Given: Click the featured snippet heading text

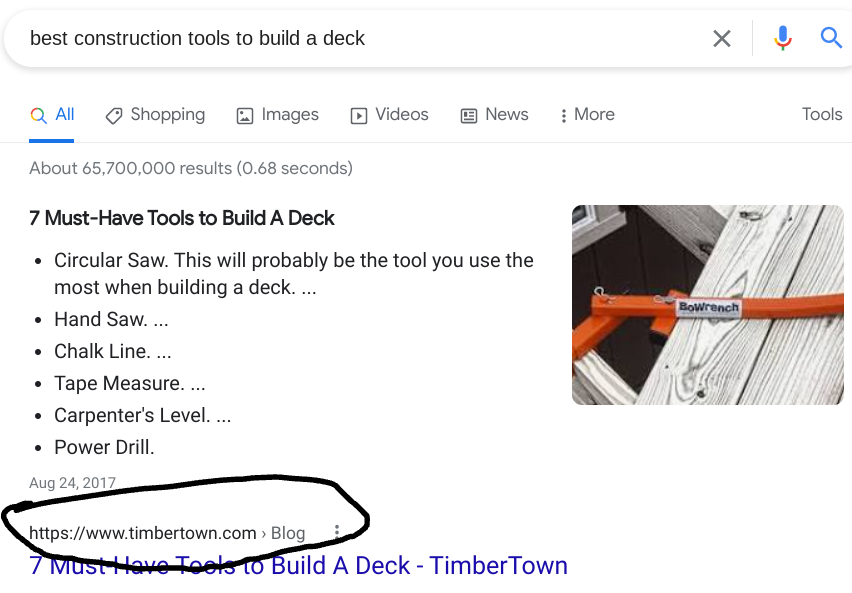Looking at the screenshot, I should coord(182,218).
